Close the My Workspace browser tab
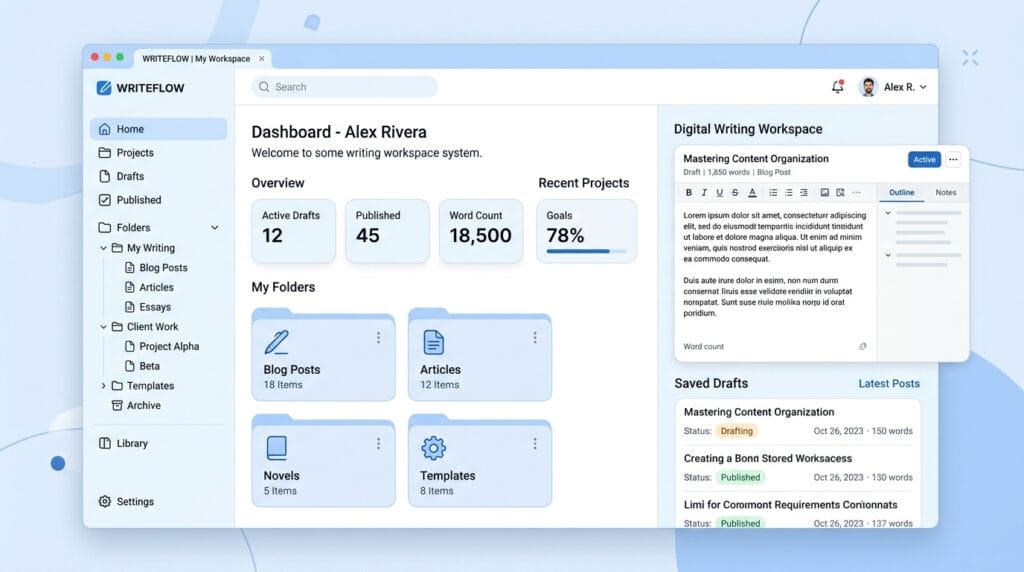 click(262, 59)
